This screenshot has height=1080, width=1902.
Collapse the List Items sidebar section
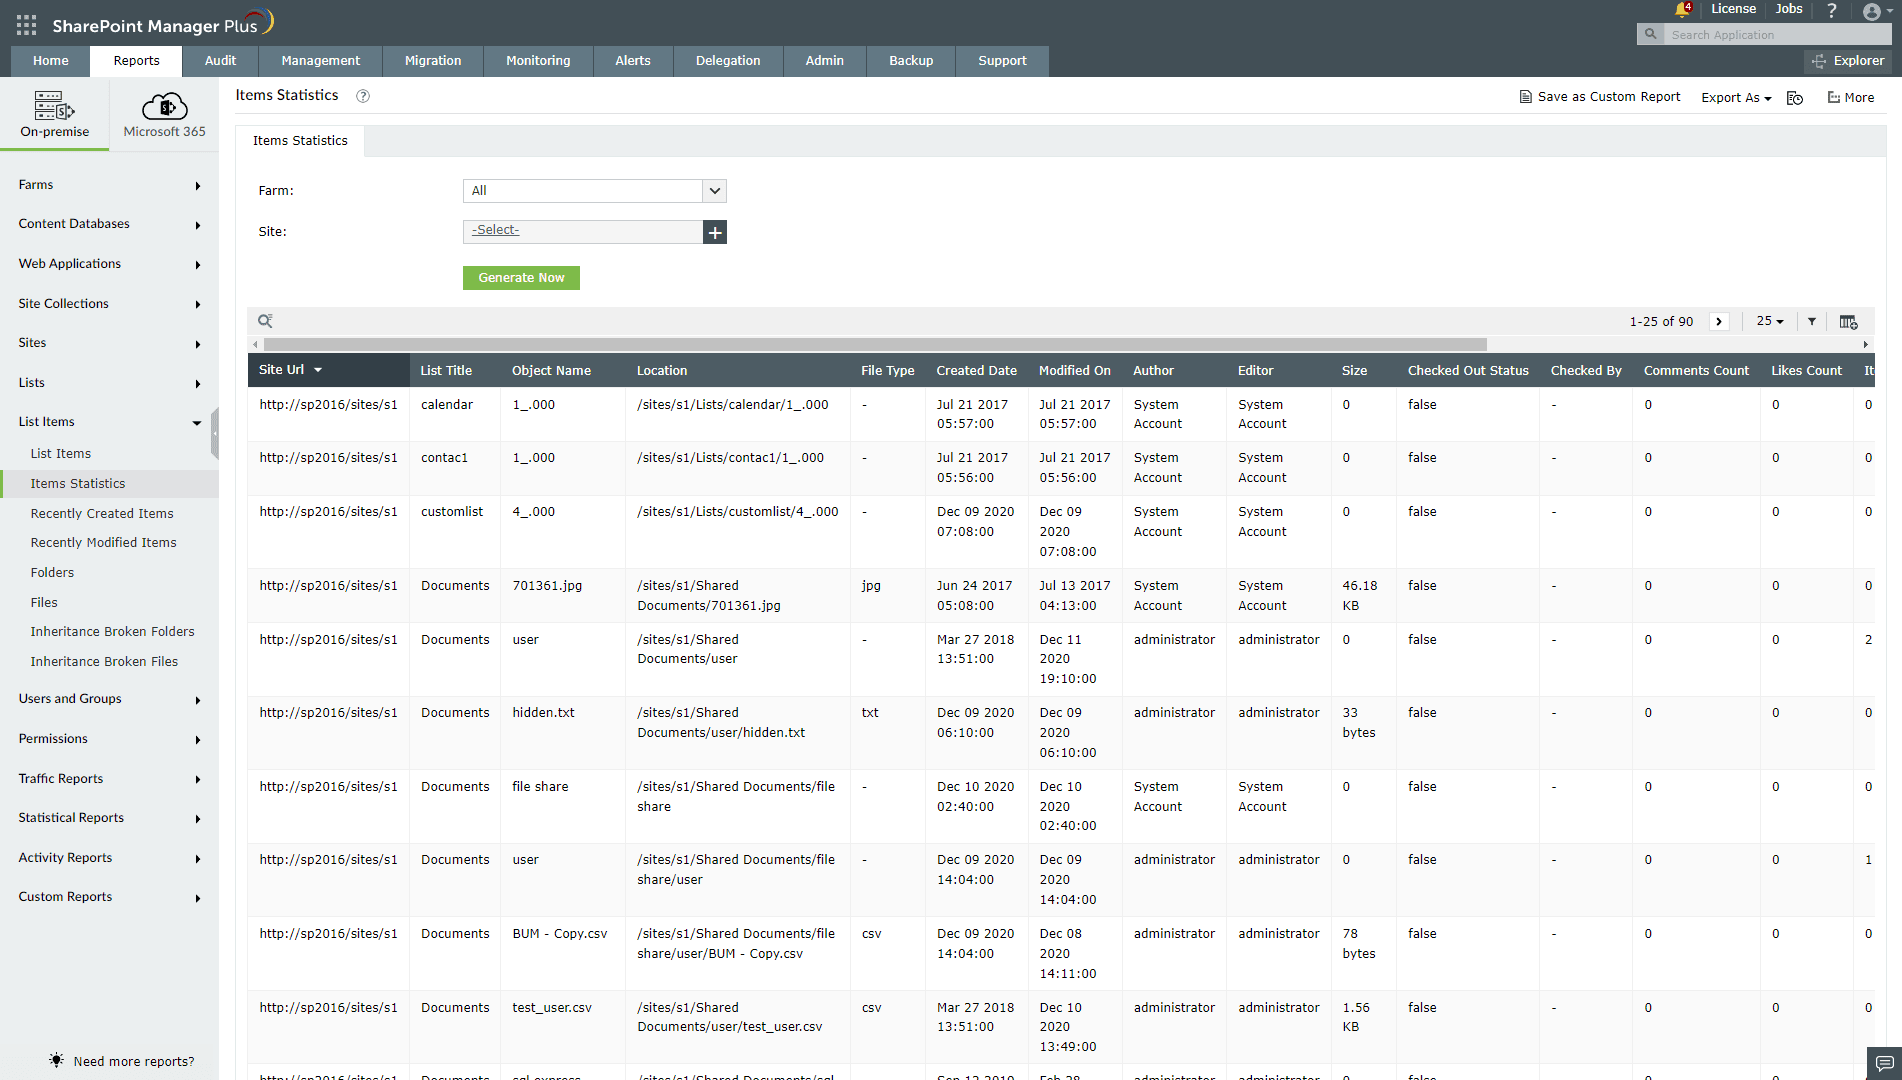tap(109, 422)
